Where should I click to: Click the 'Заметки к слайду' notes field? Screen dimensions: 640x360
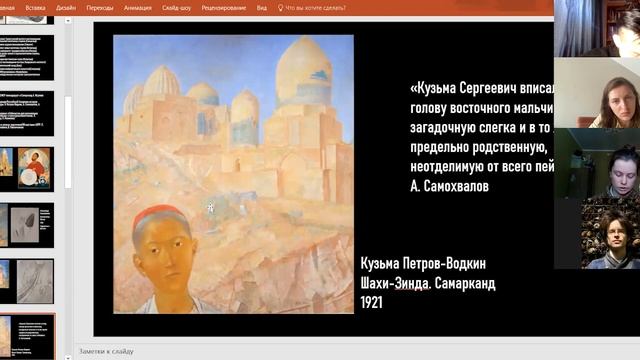click(x=107, y=351)
